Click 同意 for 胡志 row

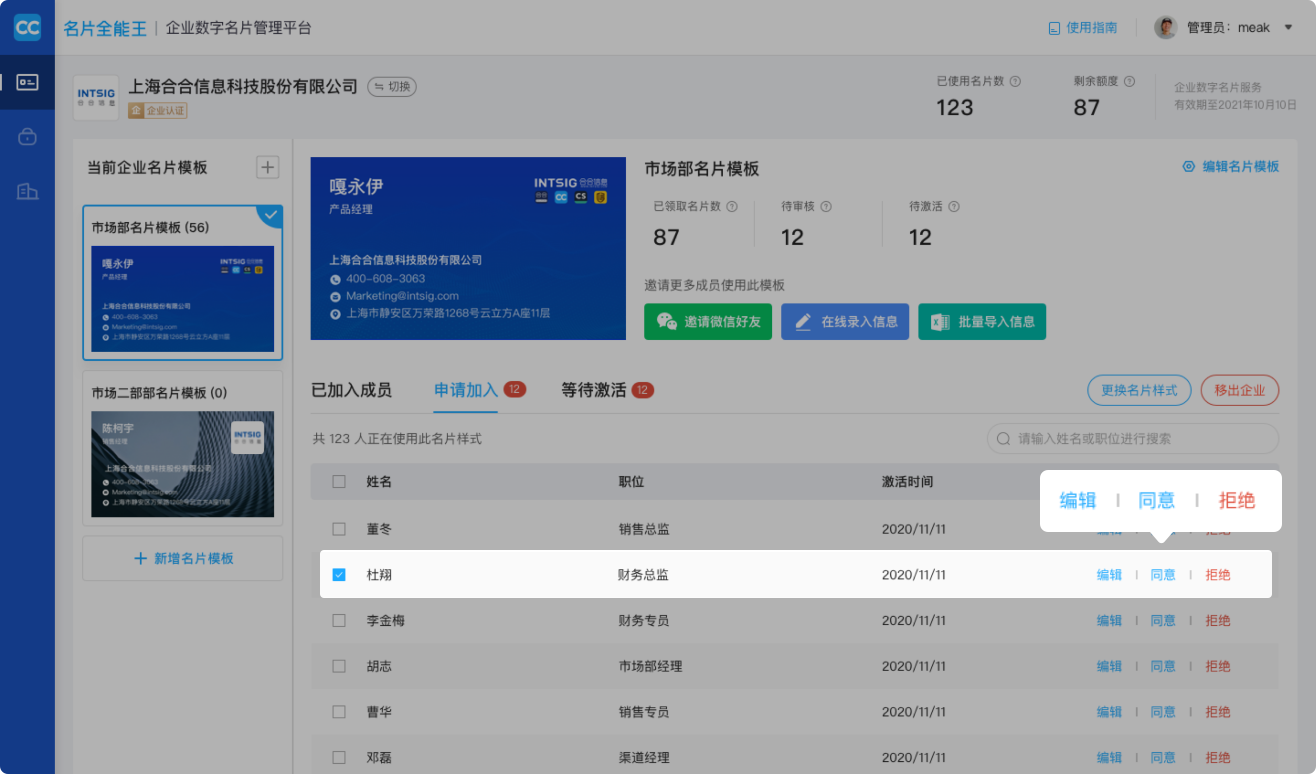1163,666
